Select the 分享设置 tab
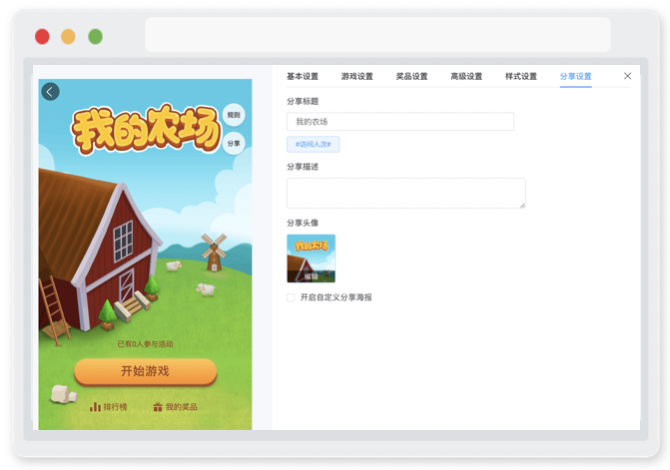This screenshot has height=470, width=670. point(576,76)
